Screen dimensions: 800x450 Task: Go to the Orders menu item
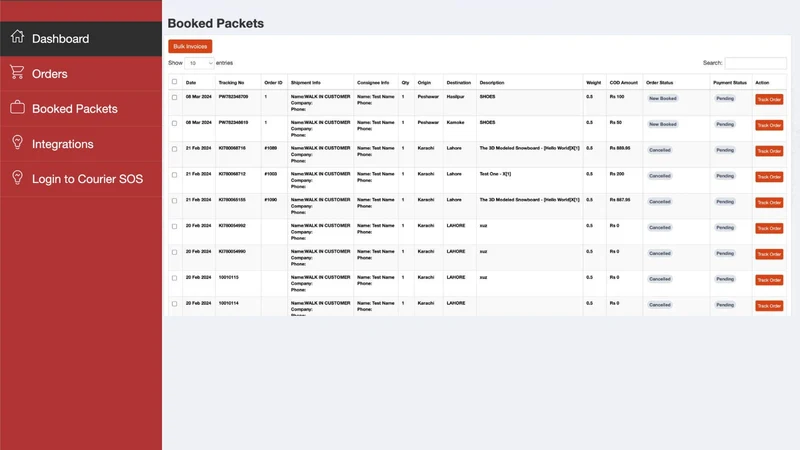coord(81,74)
